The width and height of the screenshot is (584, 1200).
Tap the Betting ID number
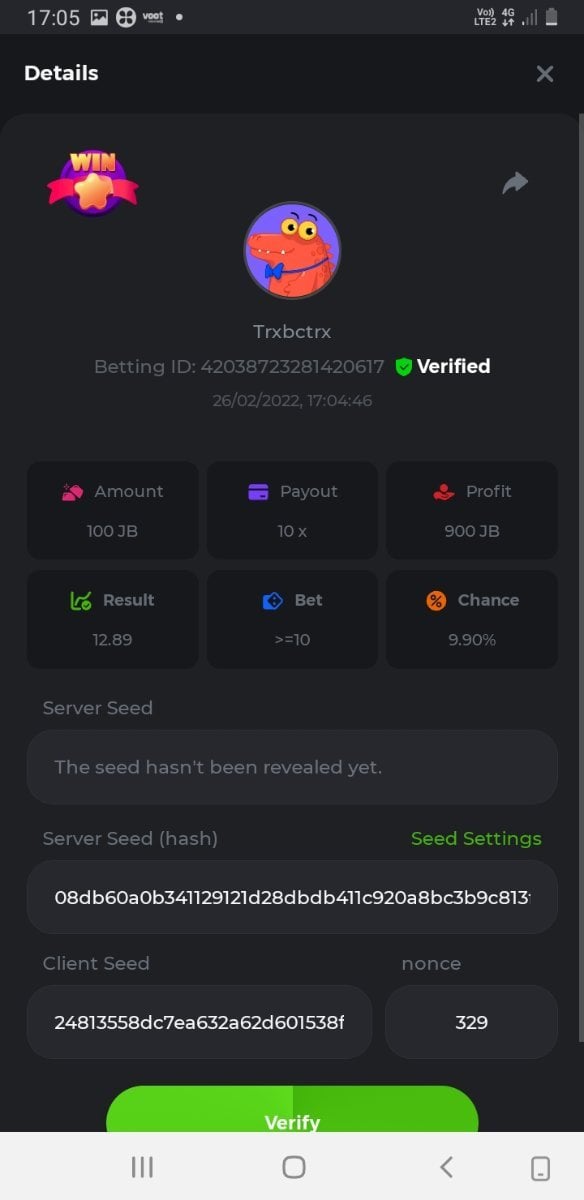pos(292,367)
